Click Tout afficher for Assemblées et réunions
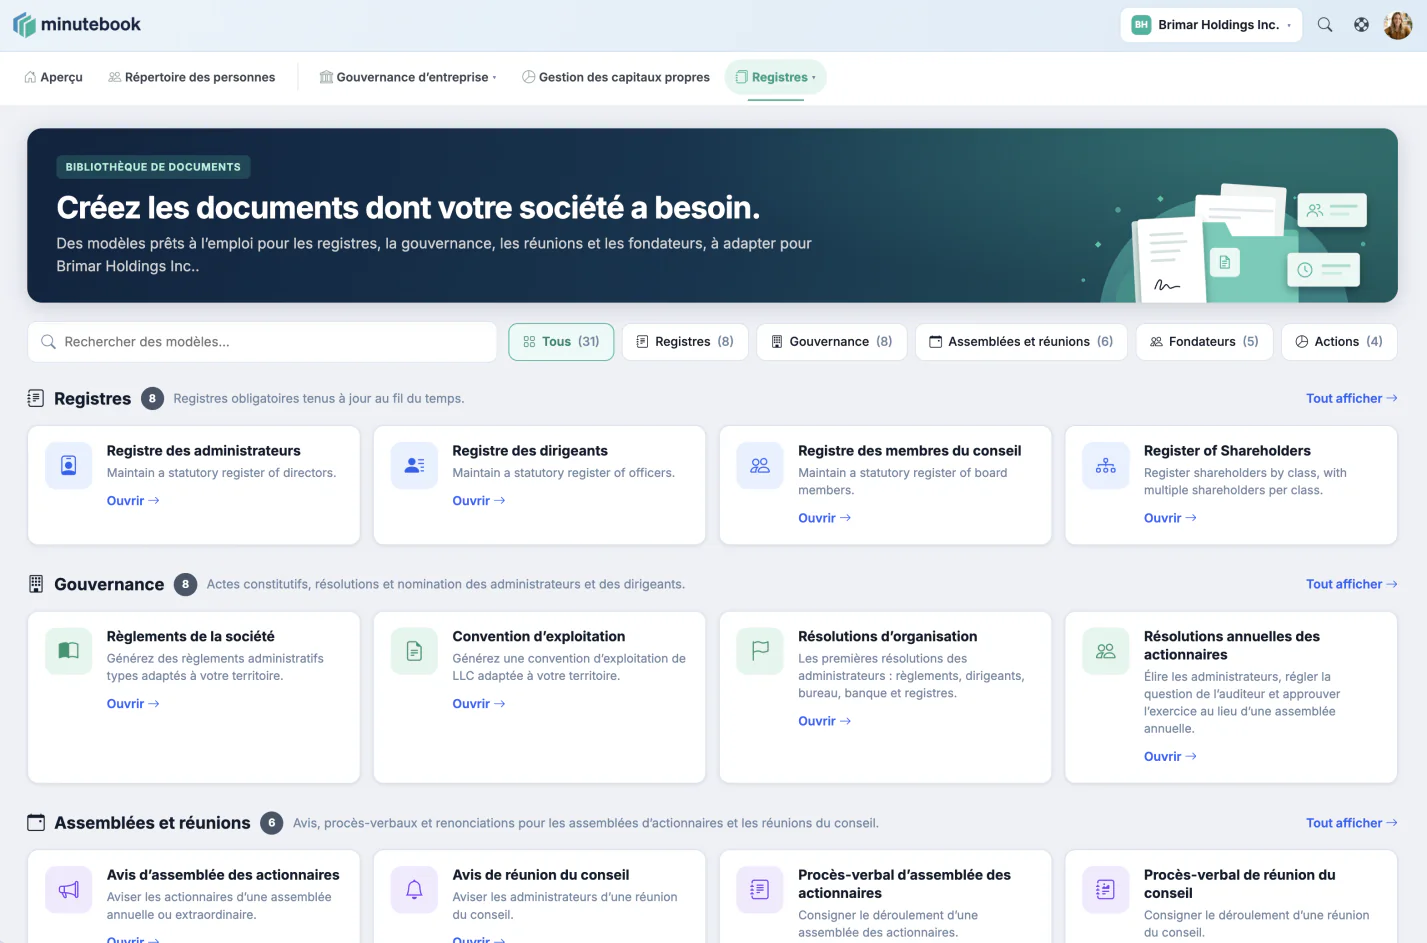Screen dimensions: 1427x943 [x=1352, y=823]
